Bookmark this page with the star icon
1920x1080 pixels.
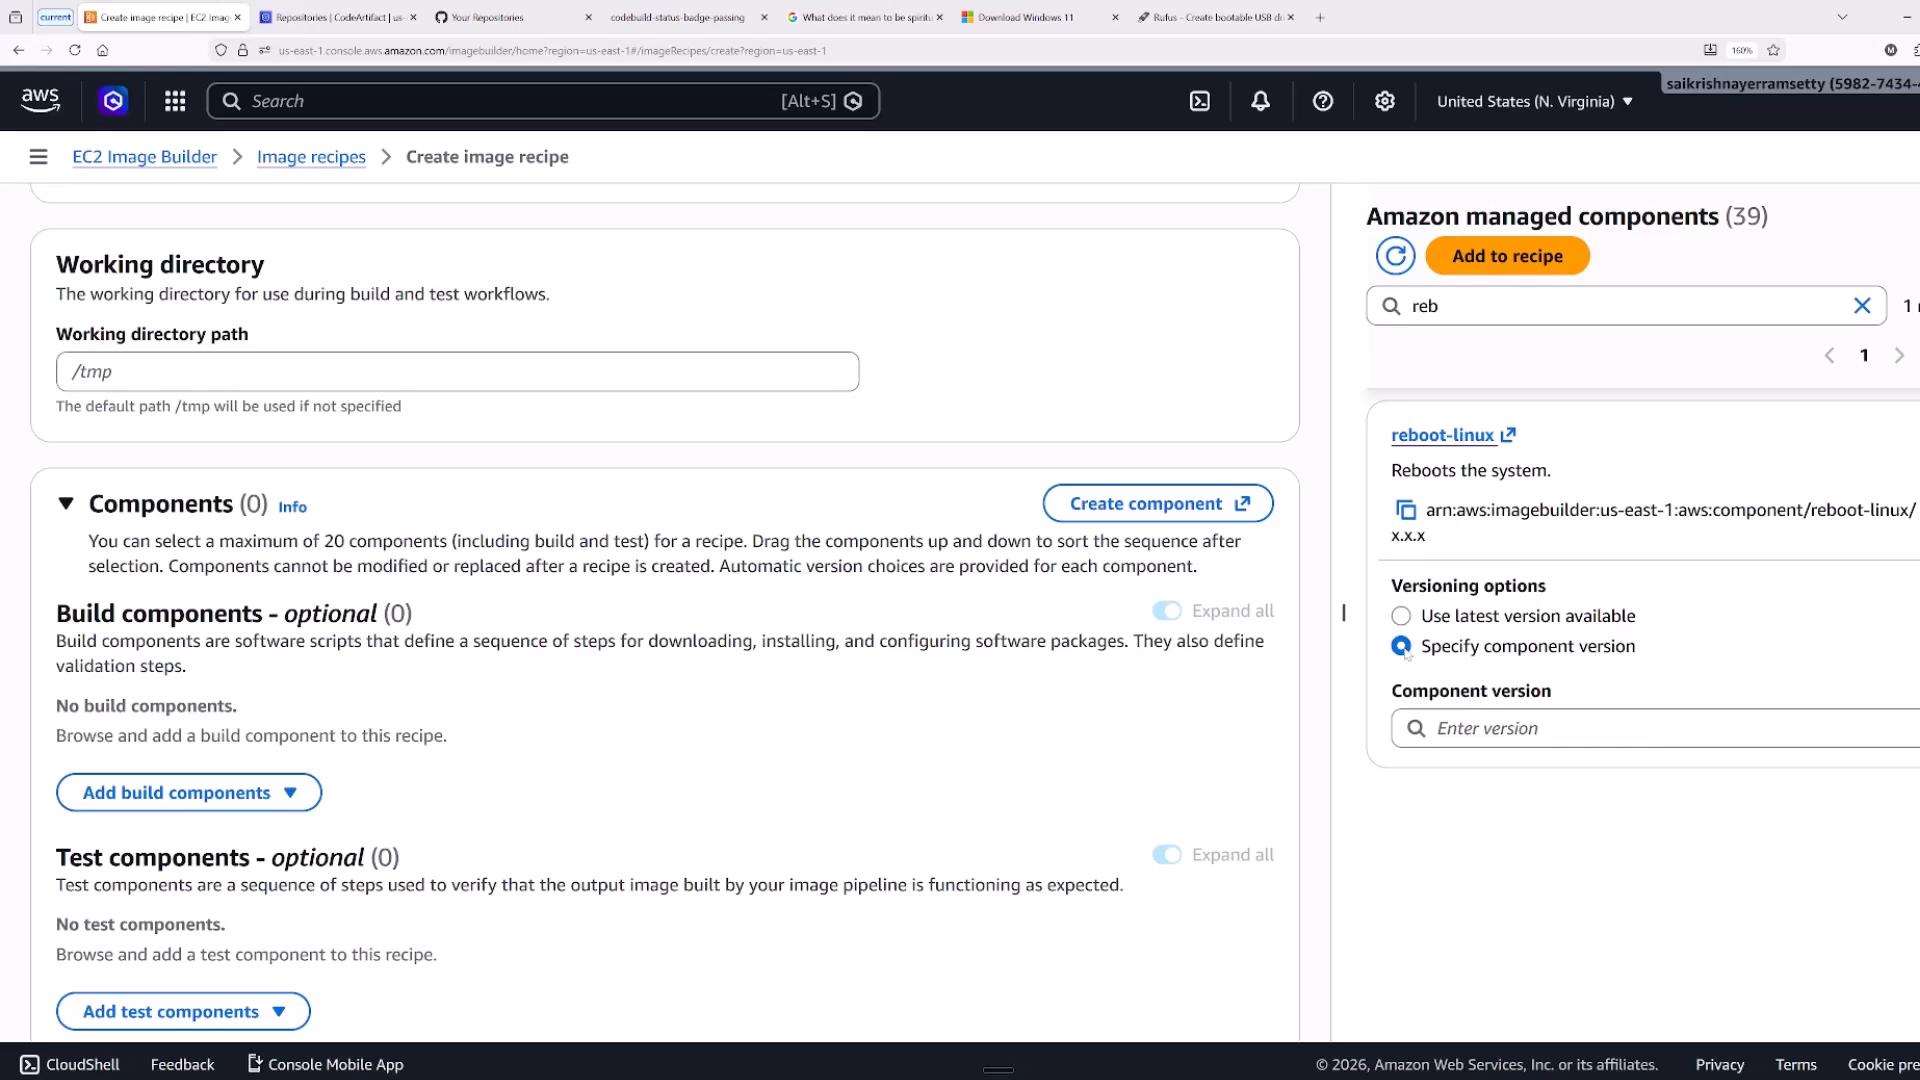tap(1773, 50)
